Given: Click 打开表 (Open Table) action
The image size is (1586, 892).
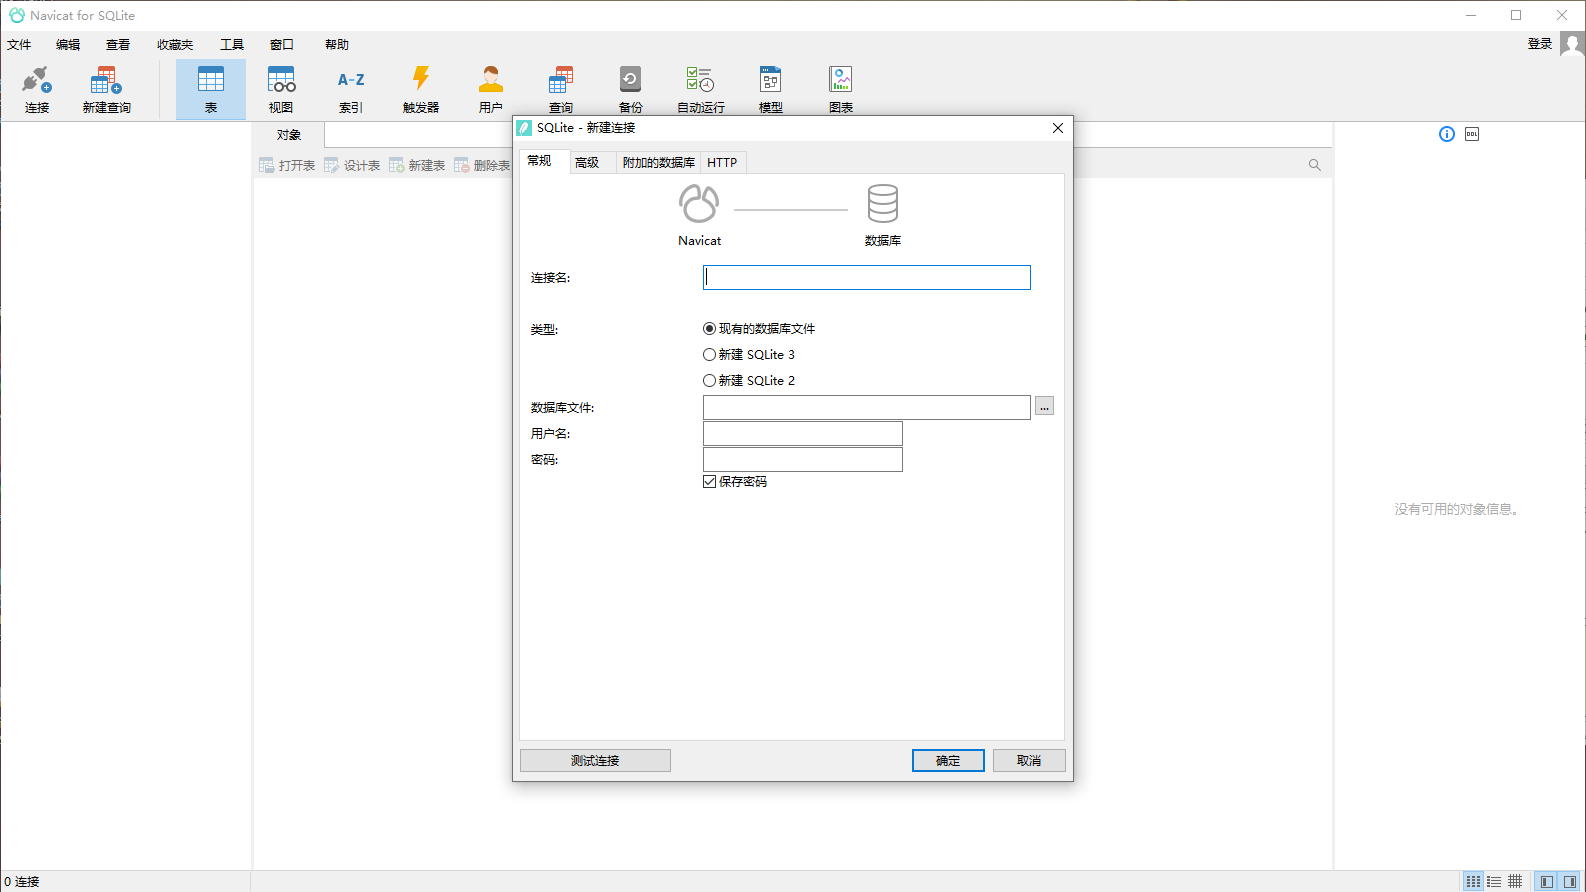Looking at the screenshot, I should [x=287, y=165].
